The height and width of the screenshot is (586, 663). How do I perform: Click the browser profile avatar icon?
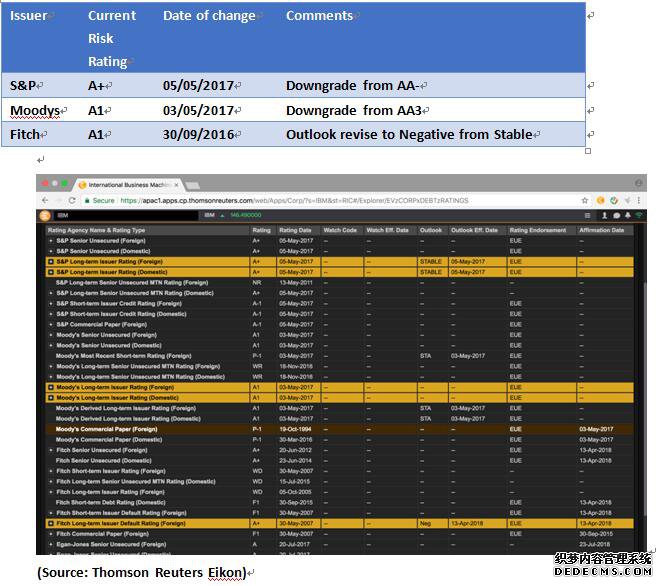point(638,183)
